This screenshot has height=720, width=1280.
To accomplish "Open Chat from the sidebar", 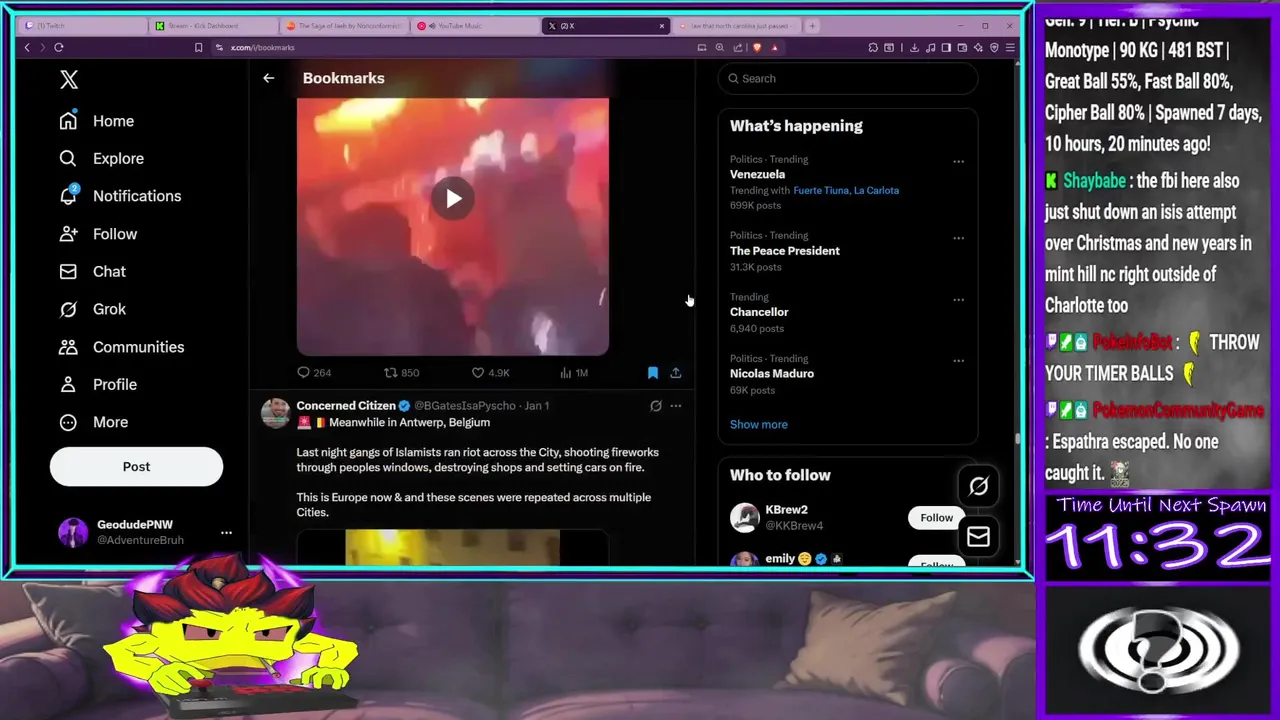I will tap(92, 271).
